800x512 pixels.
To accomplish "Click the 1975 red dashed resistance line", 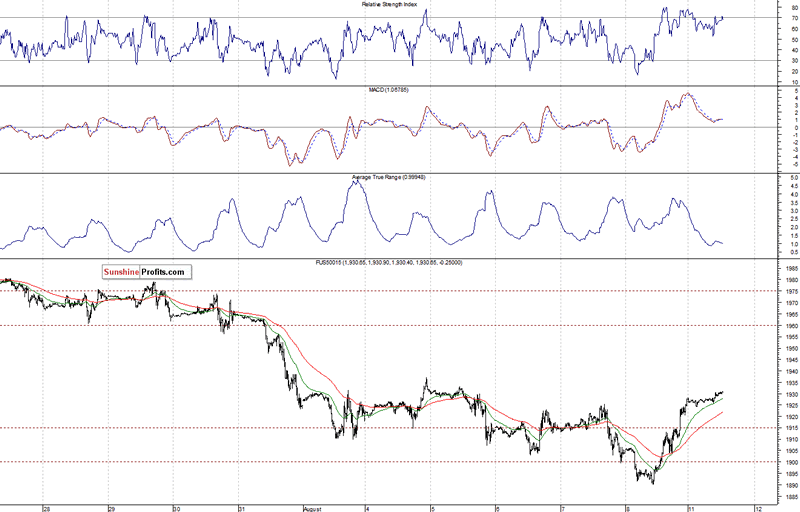I will pos(400,291).
